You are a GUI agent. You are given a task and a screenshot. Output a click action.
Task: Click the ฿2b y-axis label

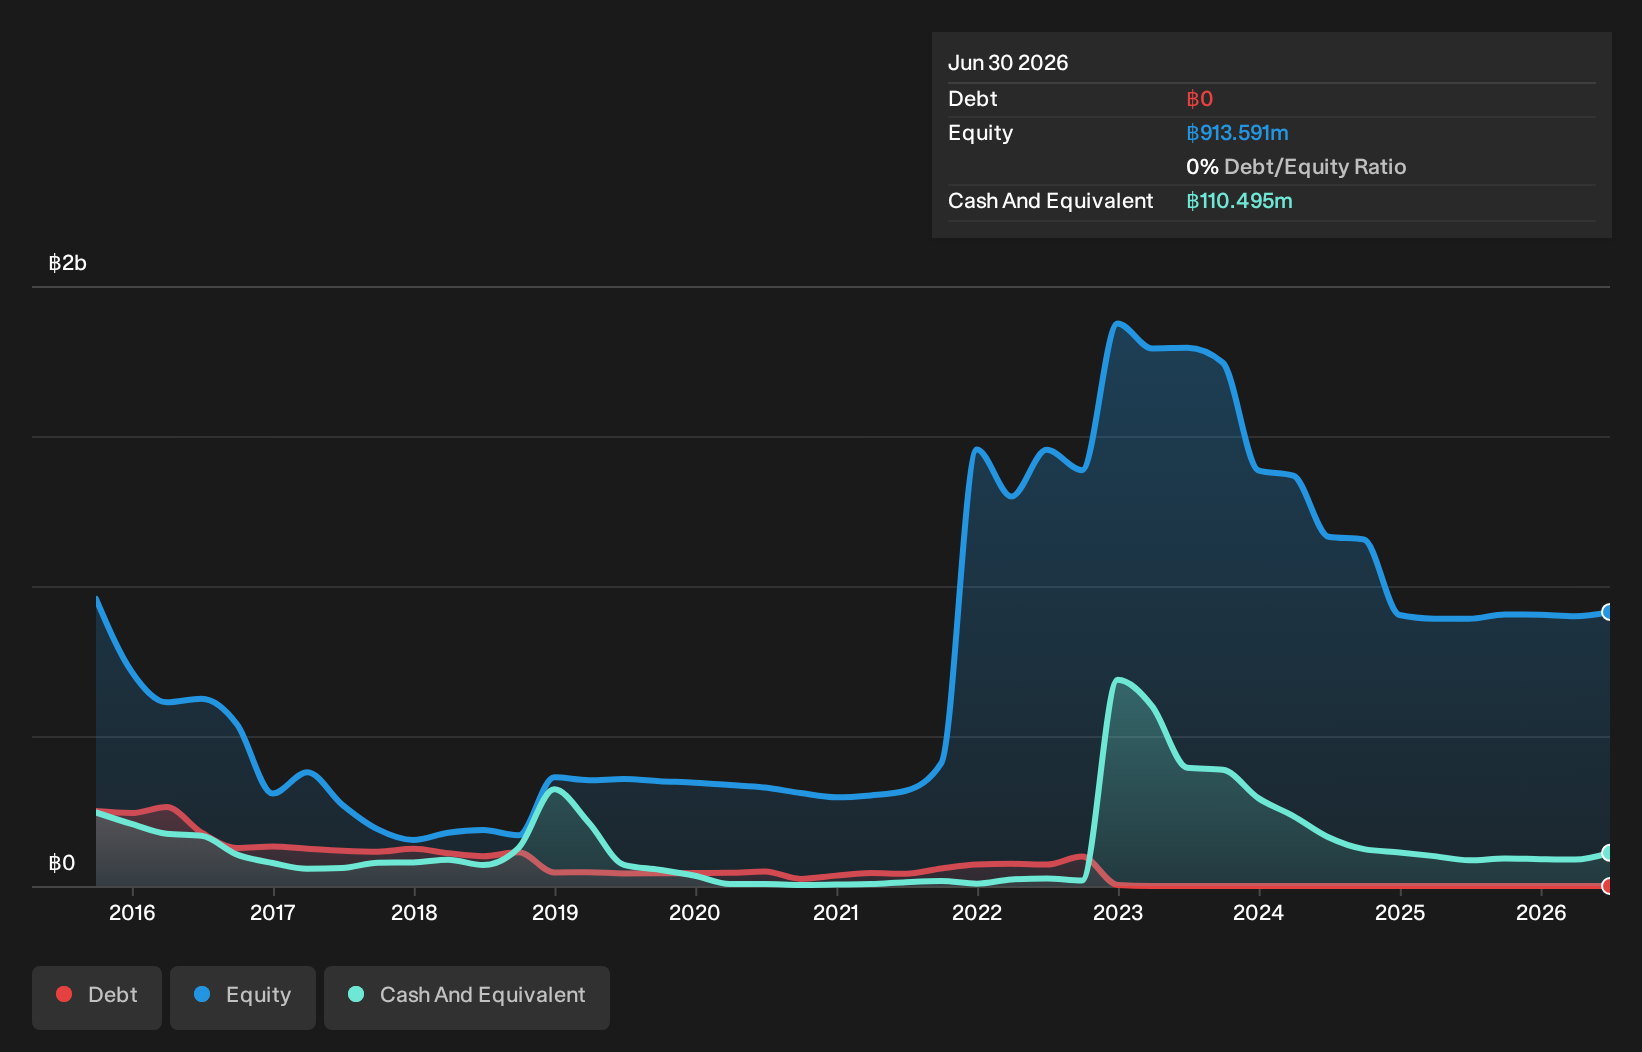point(68,263)
